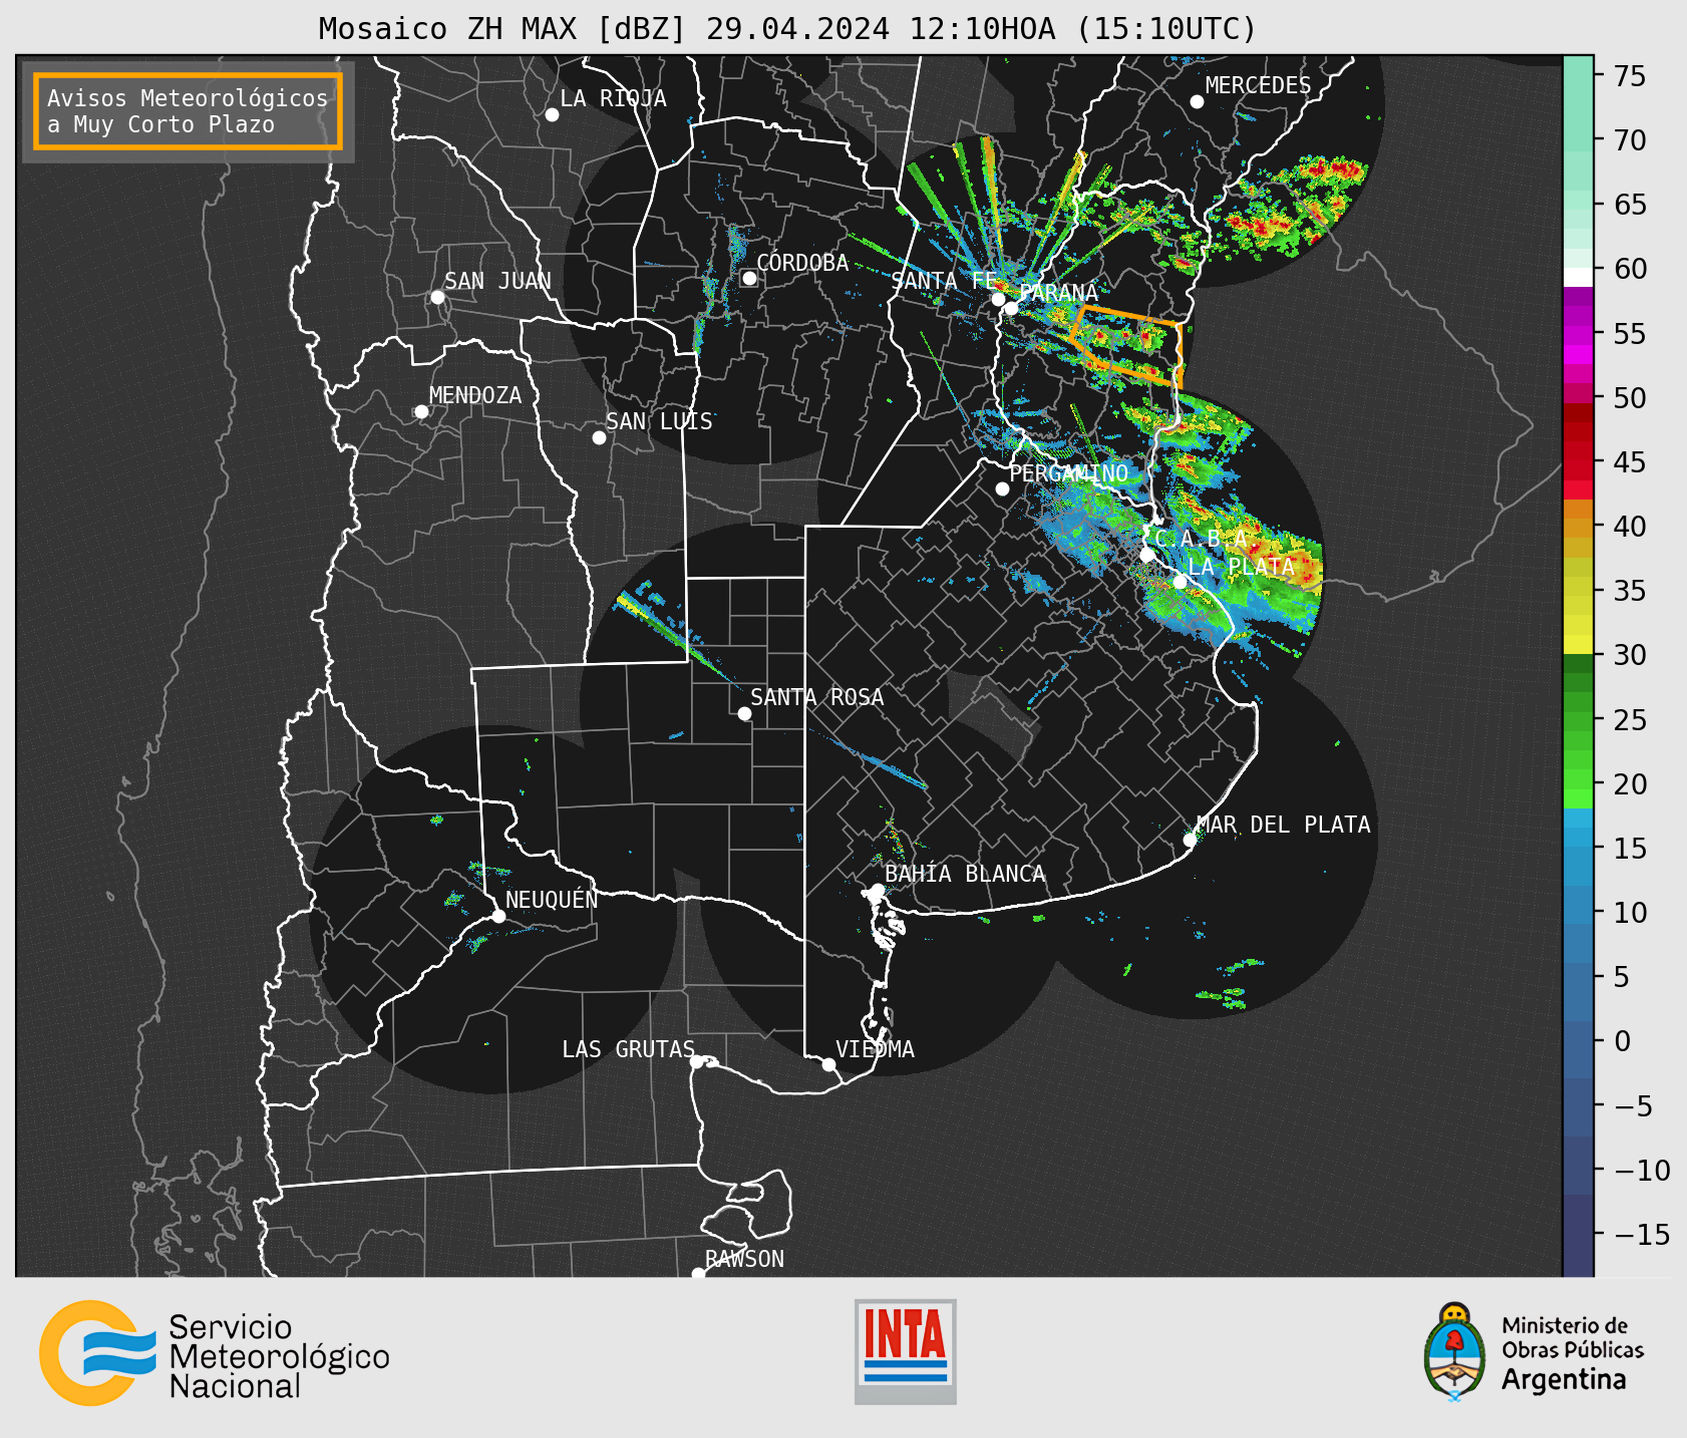Click the Servicio Meteorológico Nacional text
The height and width of the screenshot is (1438, 1687).
(279, 1356)
